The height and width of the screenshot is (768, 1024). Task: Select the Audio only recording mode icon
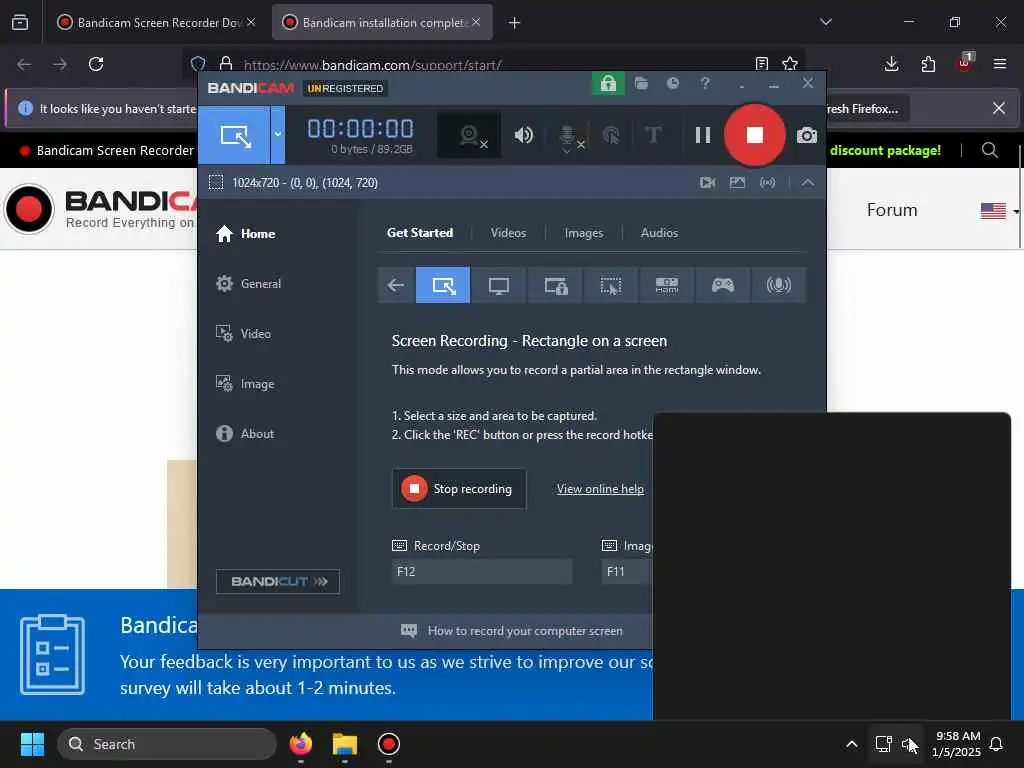778,285
